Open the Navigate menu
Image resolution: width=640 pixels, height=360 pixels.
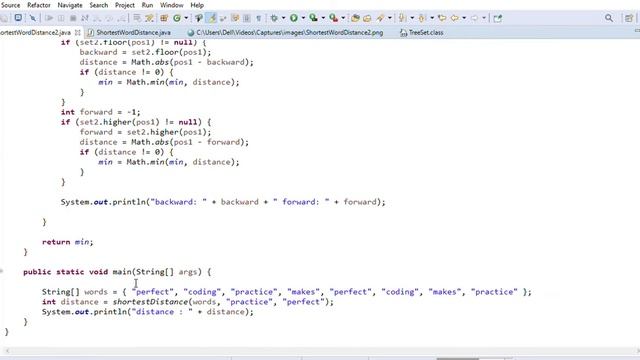tap(70, 5)
